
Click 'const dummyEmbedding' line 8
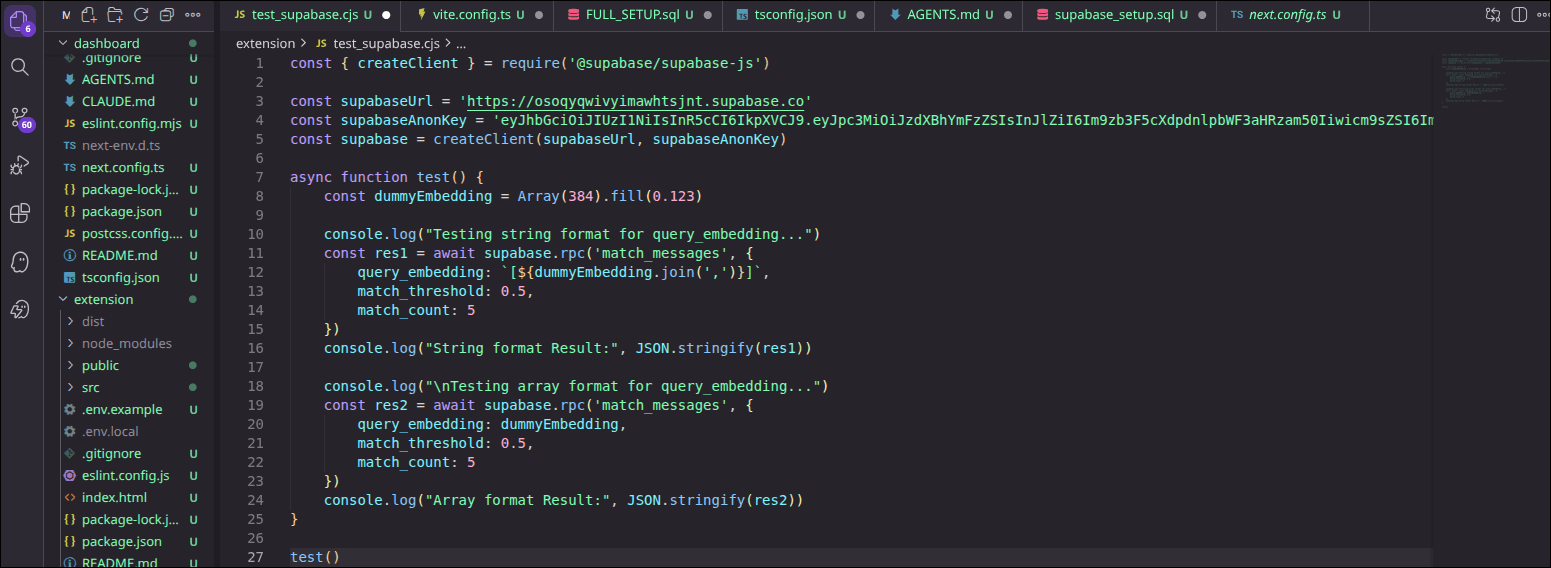513,196
